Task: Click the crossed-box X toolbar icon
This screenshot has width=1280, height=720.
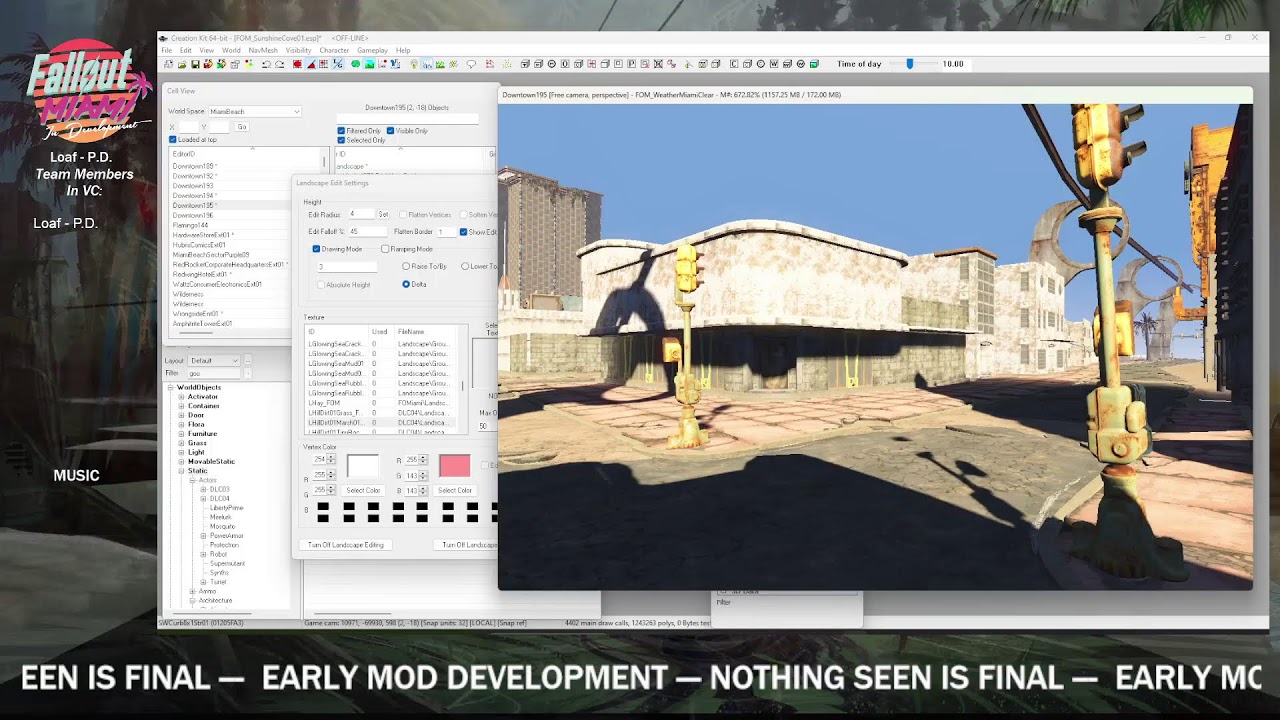Action: (x=658, y=64)
